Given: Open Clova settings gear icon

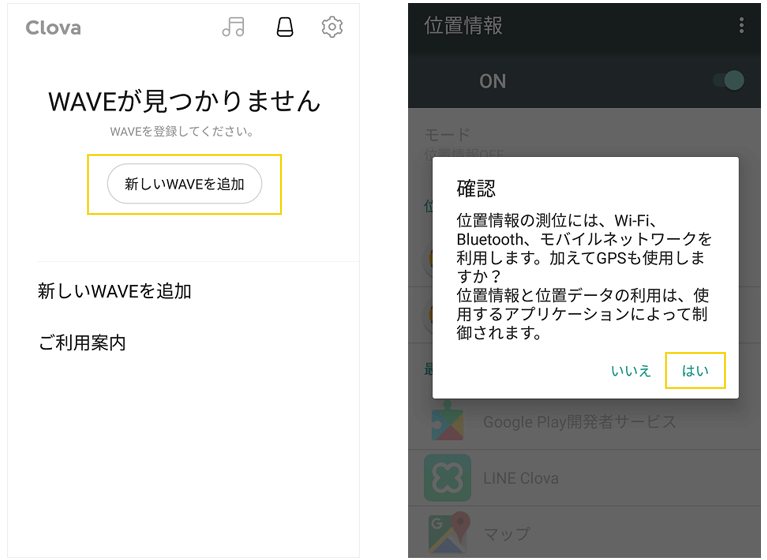Looking at the screenshot, I should [x=332, y=27].
